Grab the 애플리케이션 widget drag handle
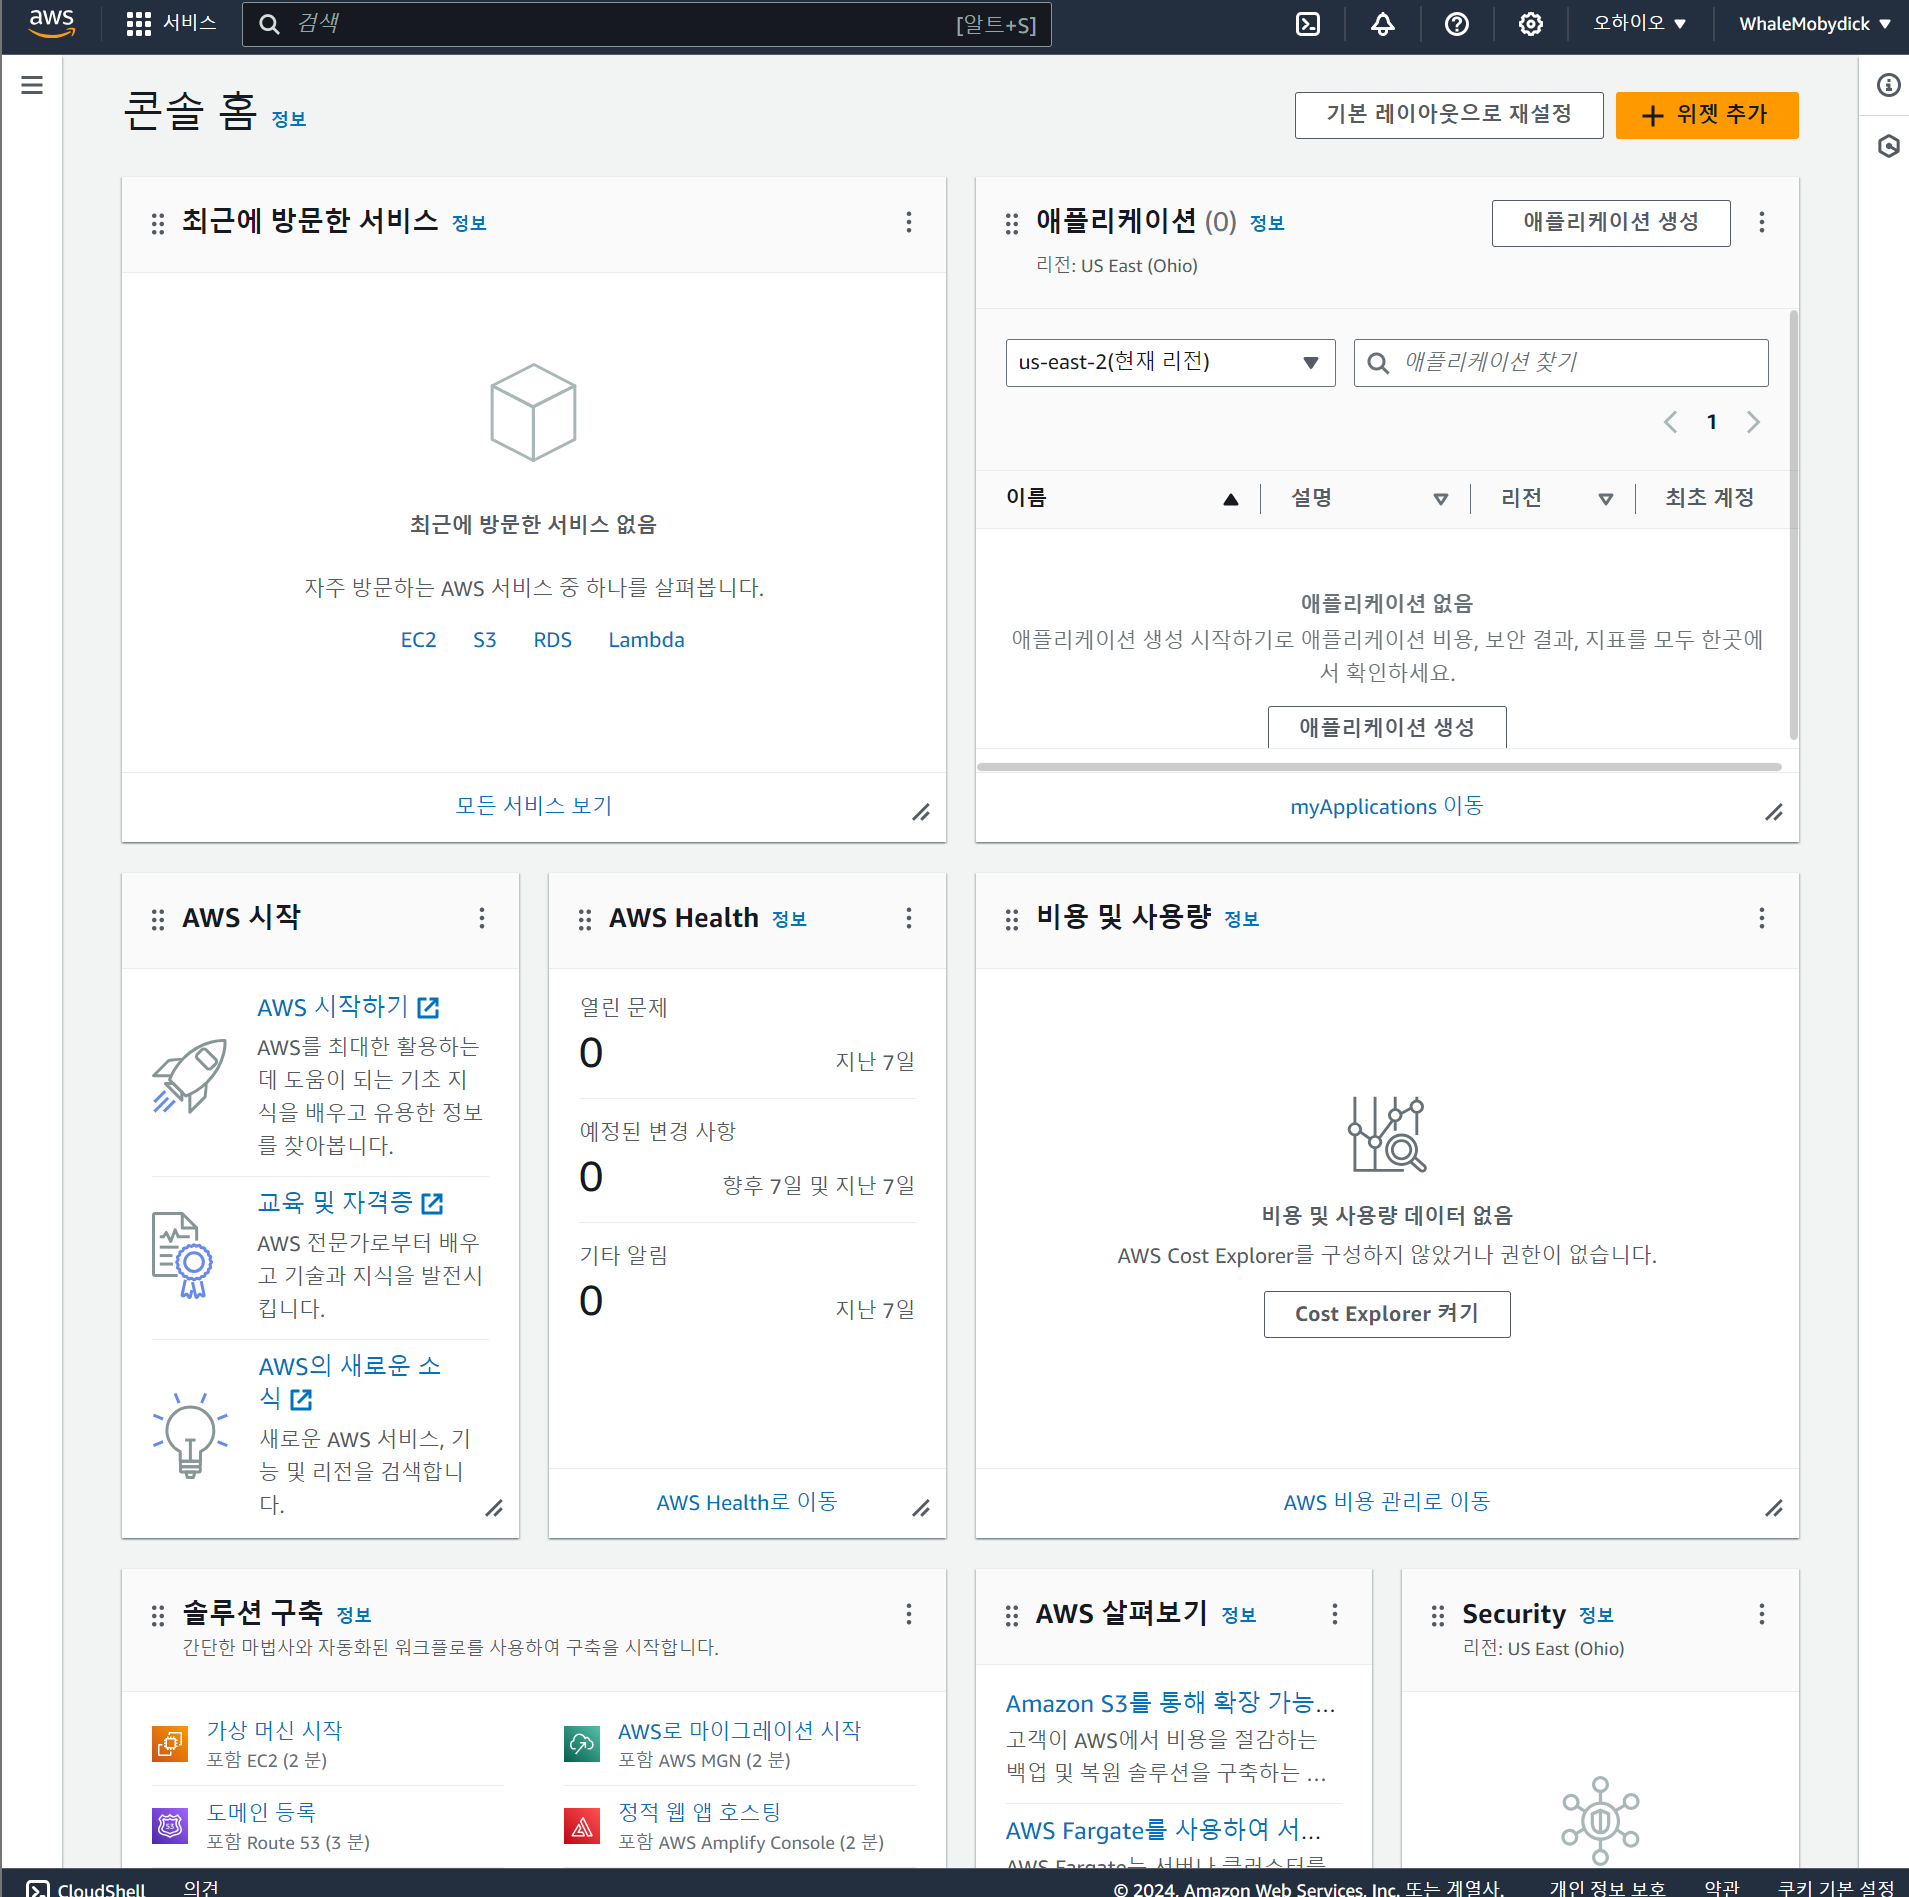The image size is (1909, 1897). [1012, 223]
